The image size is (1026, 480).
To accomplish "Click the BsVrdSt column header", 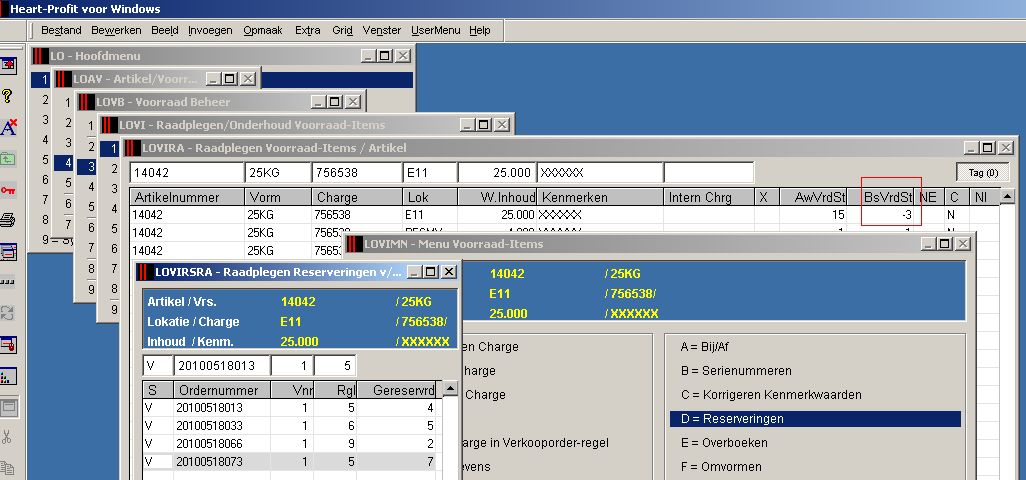I will click(x=881, y=197).
